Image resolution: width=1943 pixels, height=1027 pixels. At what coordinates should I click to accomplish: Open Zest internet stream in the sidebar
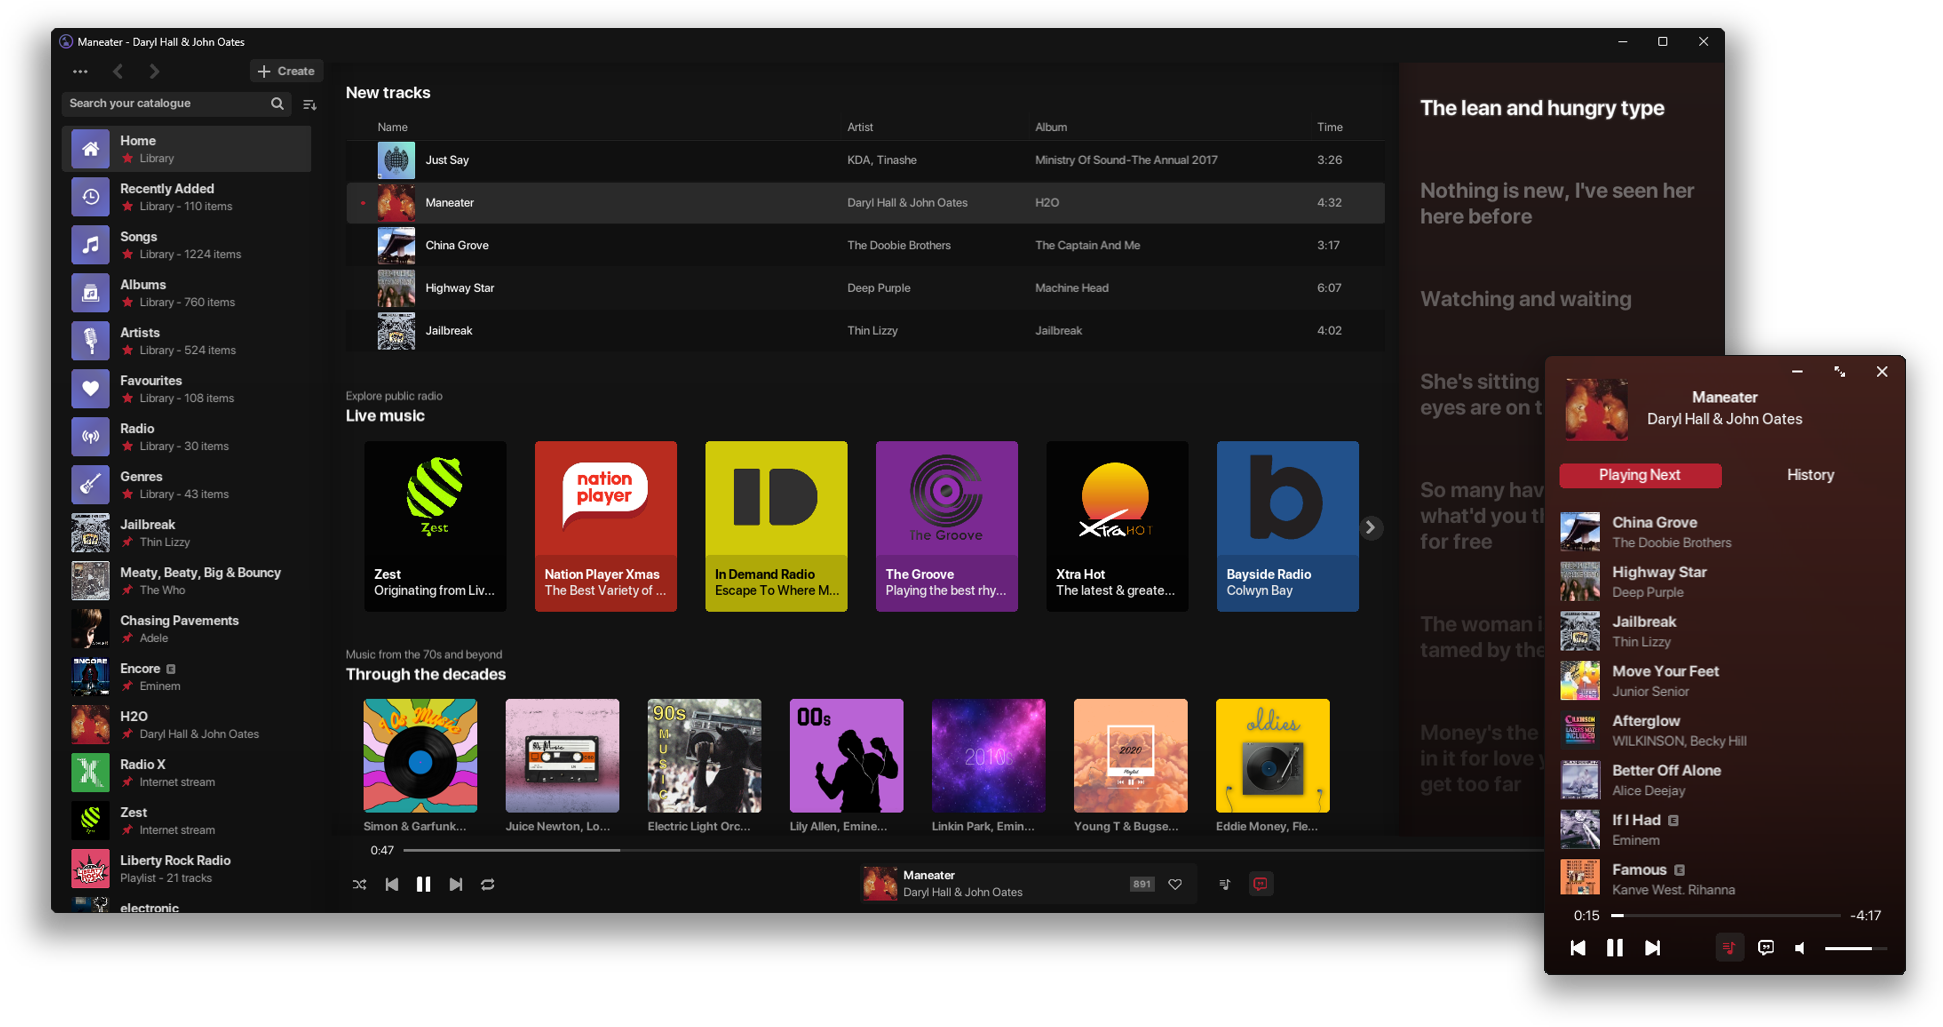186,821
